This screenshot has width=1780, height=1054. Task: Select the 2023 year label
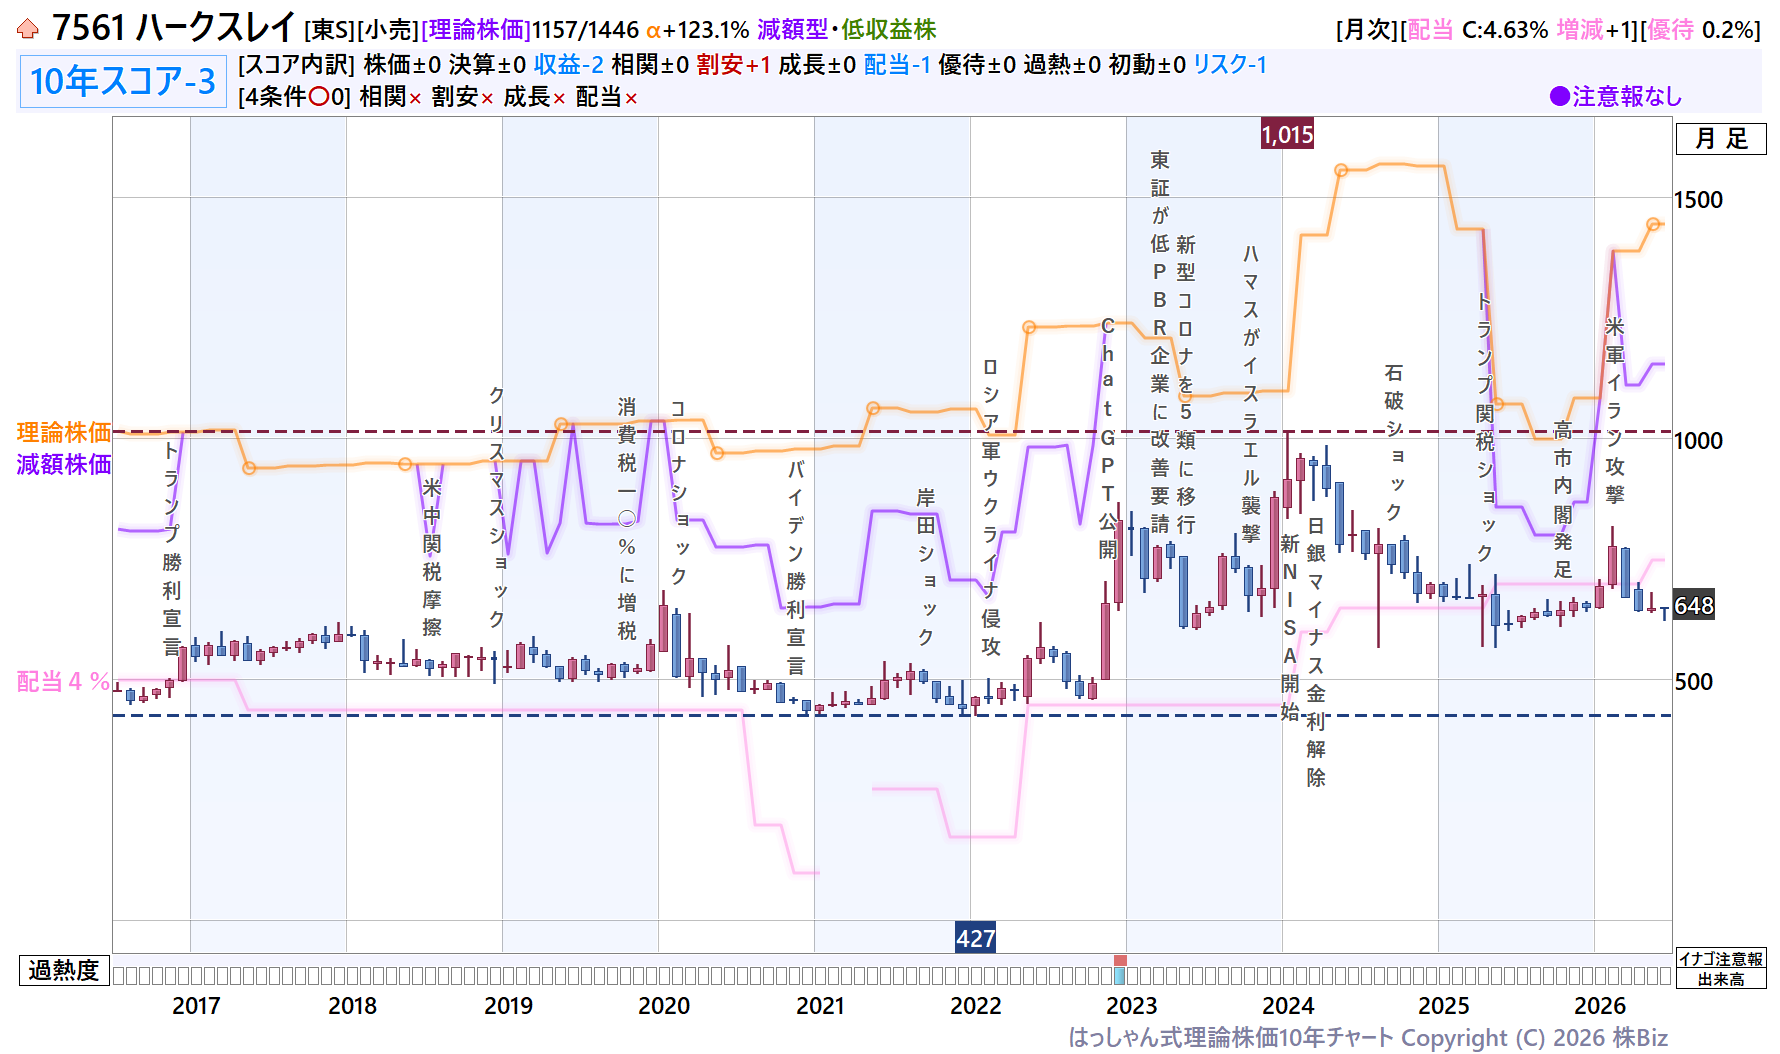click(1132, 1006)
